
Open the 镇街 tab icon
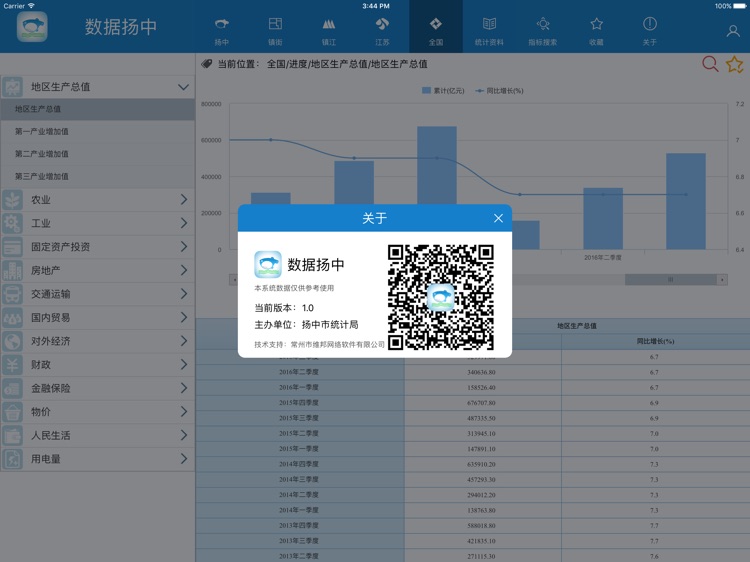[275, 24]
